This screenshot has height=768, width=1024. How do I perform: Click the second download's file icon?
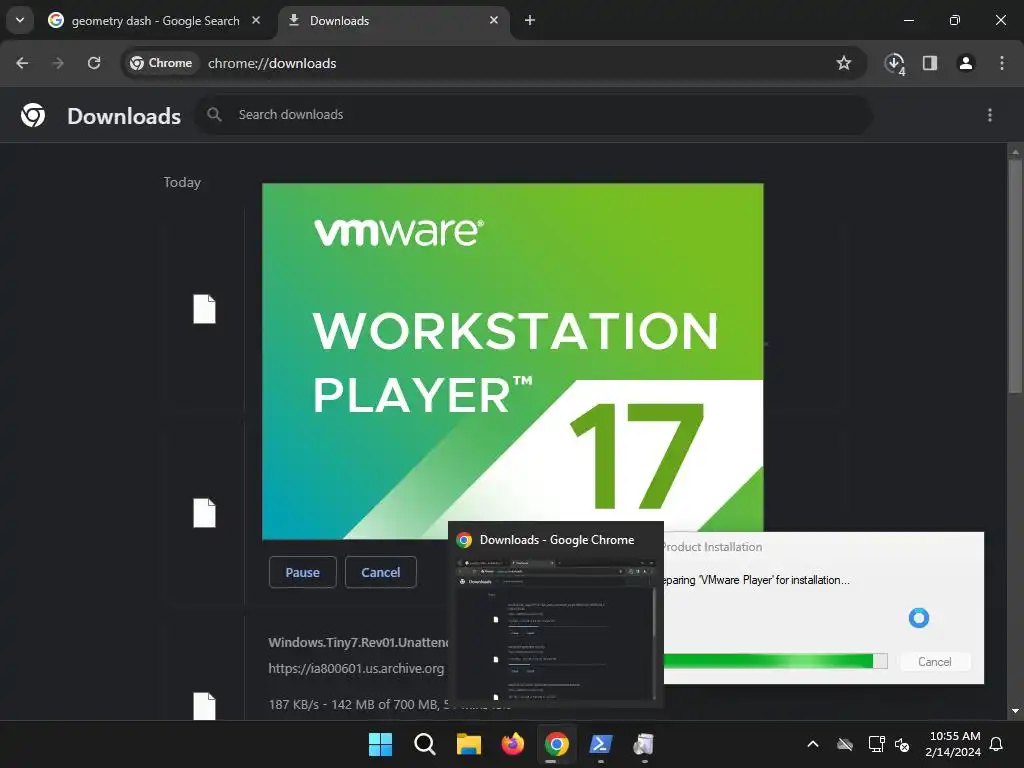204,513
